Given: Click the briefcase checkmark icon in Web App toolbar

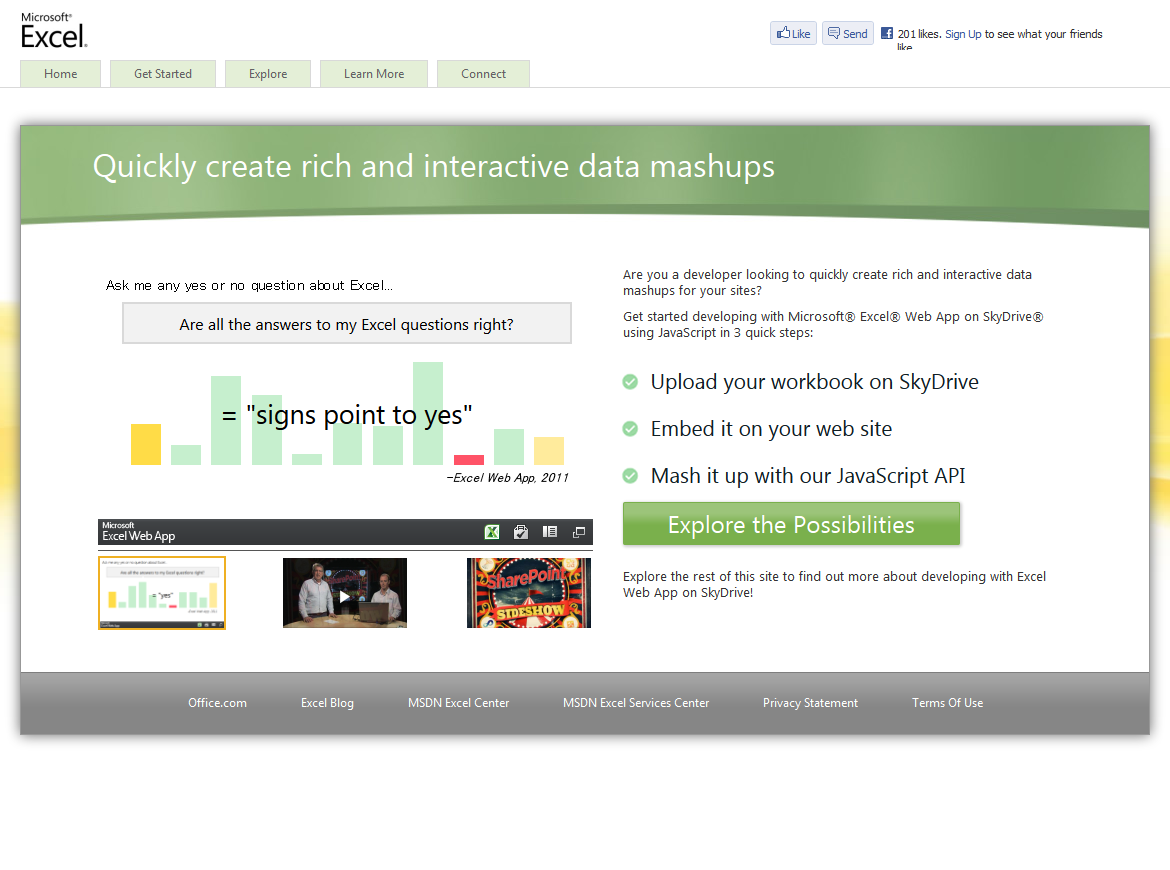Looking at the screenshot, I should (x=521, y=532).
